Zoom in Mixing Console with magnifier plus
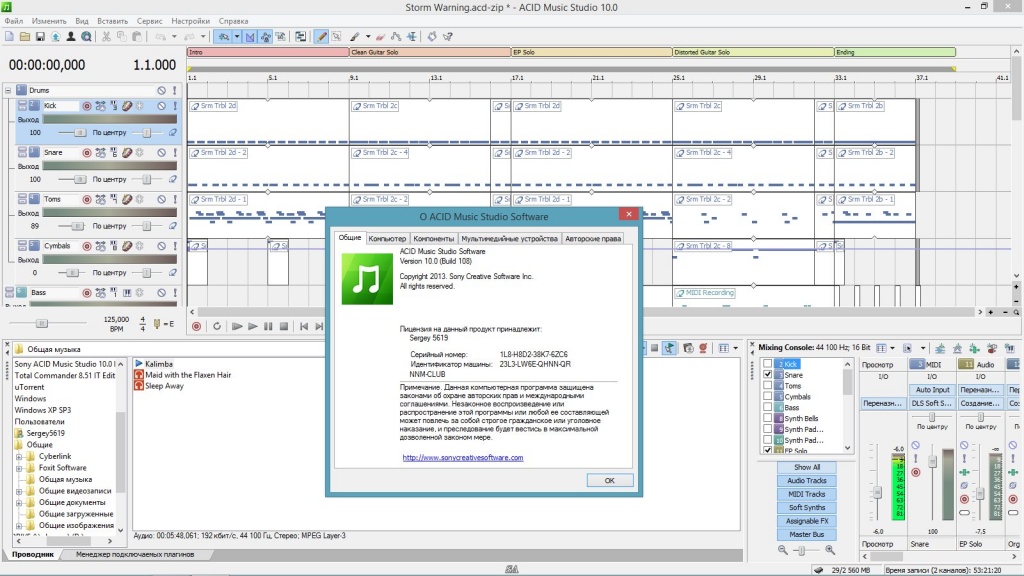The width and height of the screenshot is (1024, 576). click(830, 551)
